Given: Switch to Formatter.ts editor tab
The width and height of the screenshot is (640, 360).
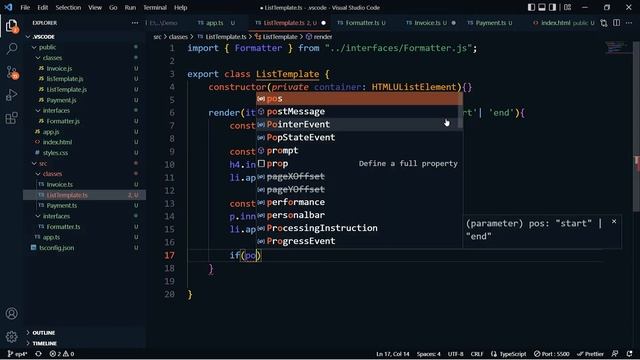Looking at the screenshot, I should tap(362, 23).
